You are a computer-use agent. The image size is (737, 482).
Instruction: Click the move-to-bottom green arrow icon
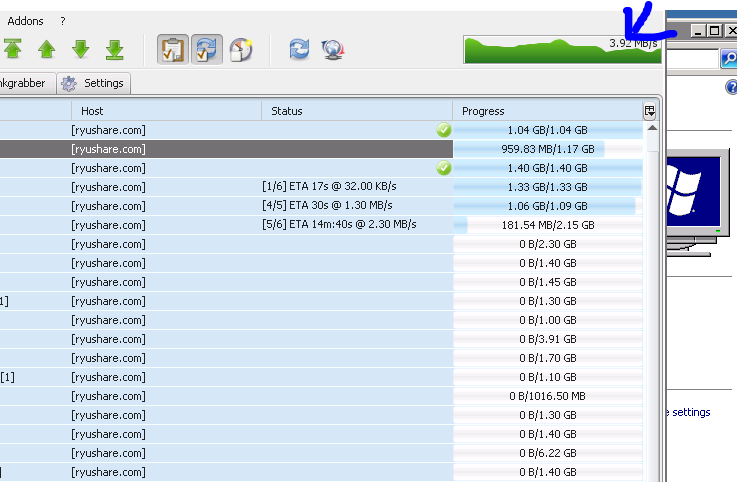tap(115, 50)
